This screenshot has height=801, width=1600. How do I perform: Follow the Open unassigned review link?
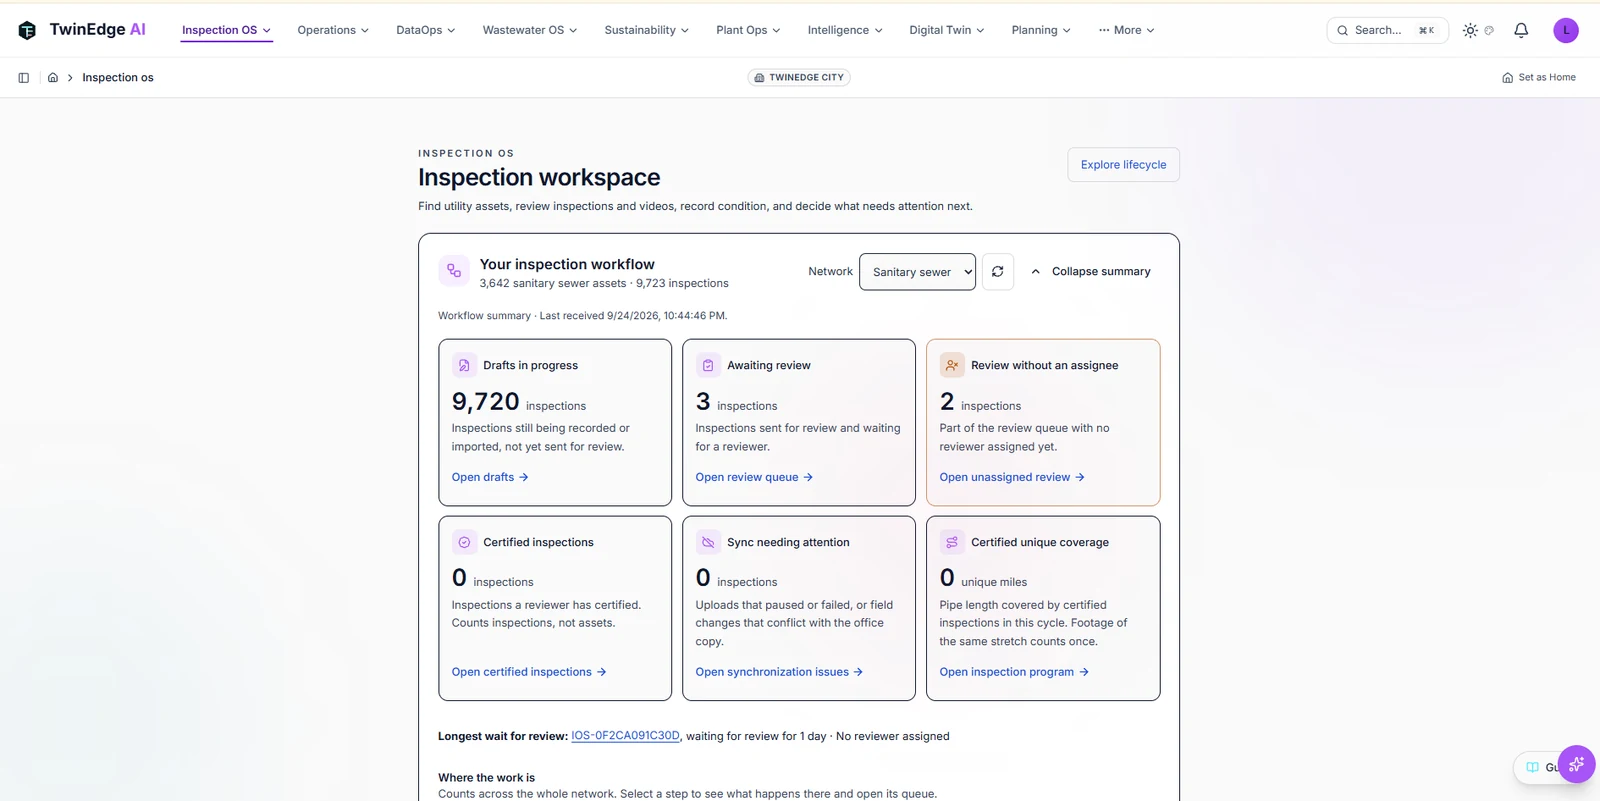click(1012, 478)
